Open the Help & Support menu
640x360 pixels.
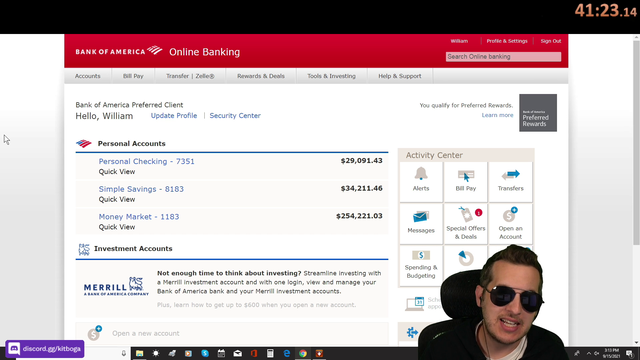[400, 76]
